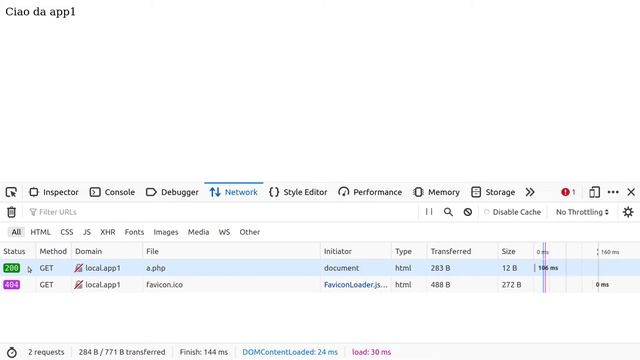Viewport: 640px width, 360px height.
Task: Open the Debugger tab
Action: pos(172,192)
